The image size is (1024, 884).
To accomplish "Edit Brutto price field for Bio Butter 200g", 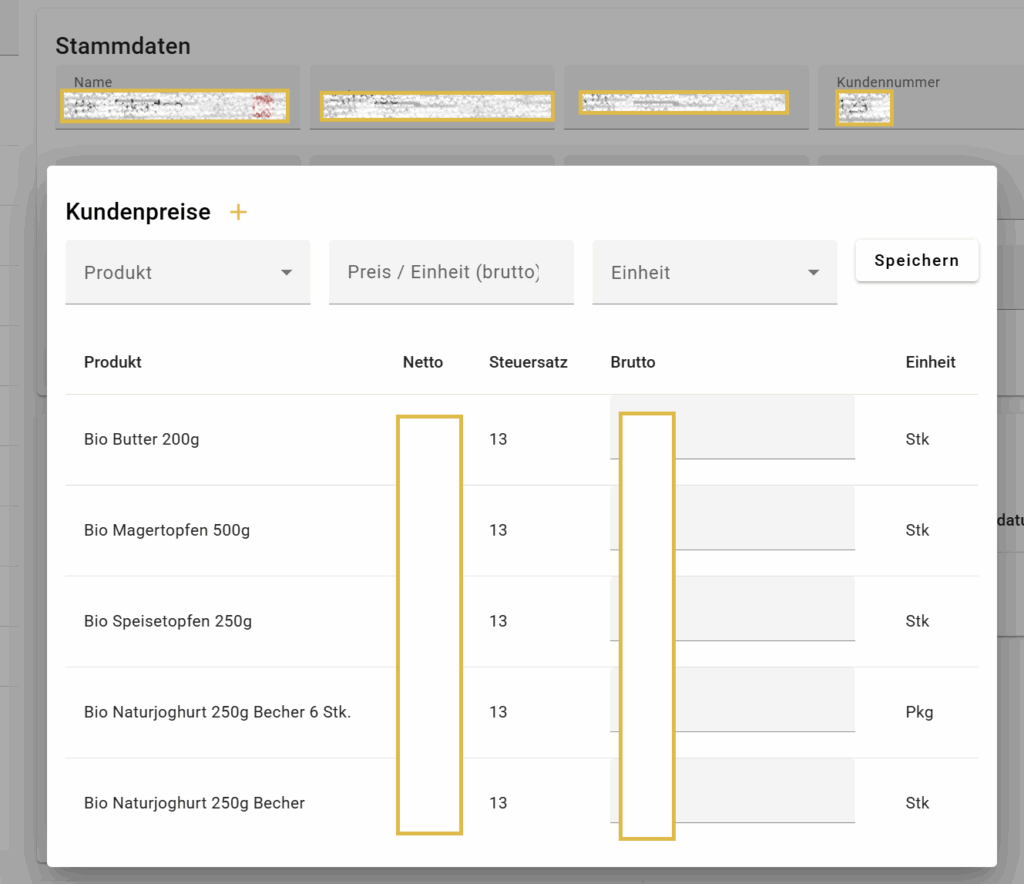I will tap(762, 428).
